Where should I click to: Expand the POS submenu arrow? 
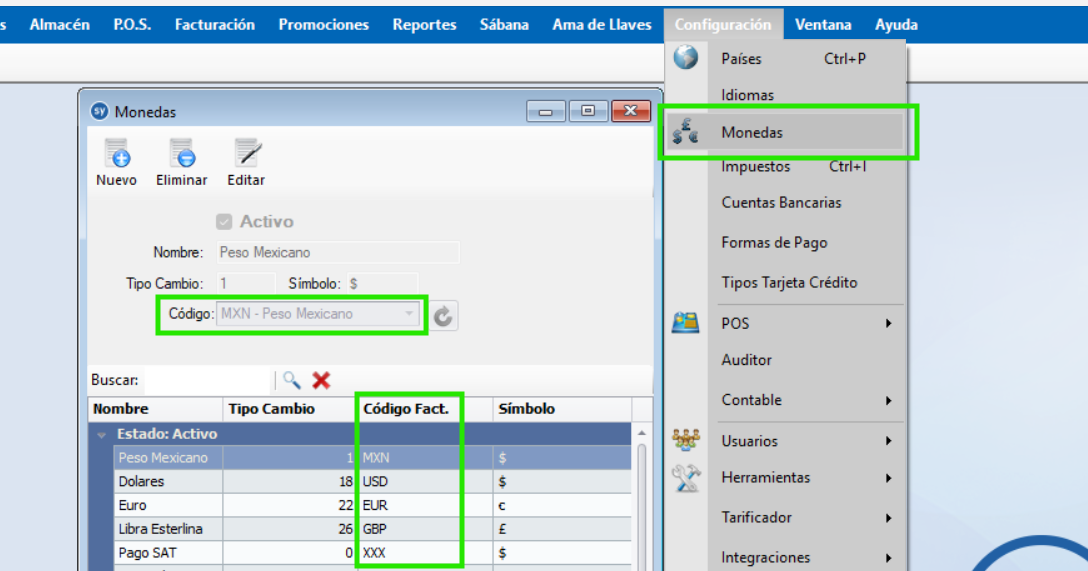888,323
